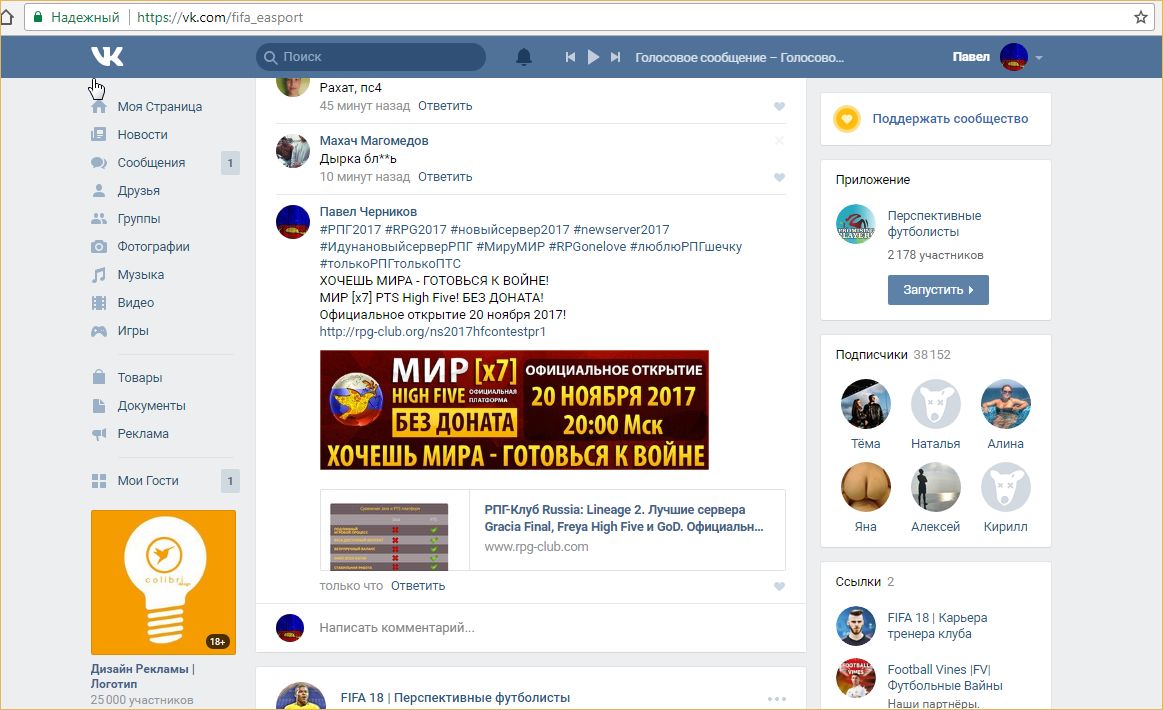Click Махач Магомедов avatar
The width and height of the screenshot is (1163, 710).
293,151
